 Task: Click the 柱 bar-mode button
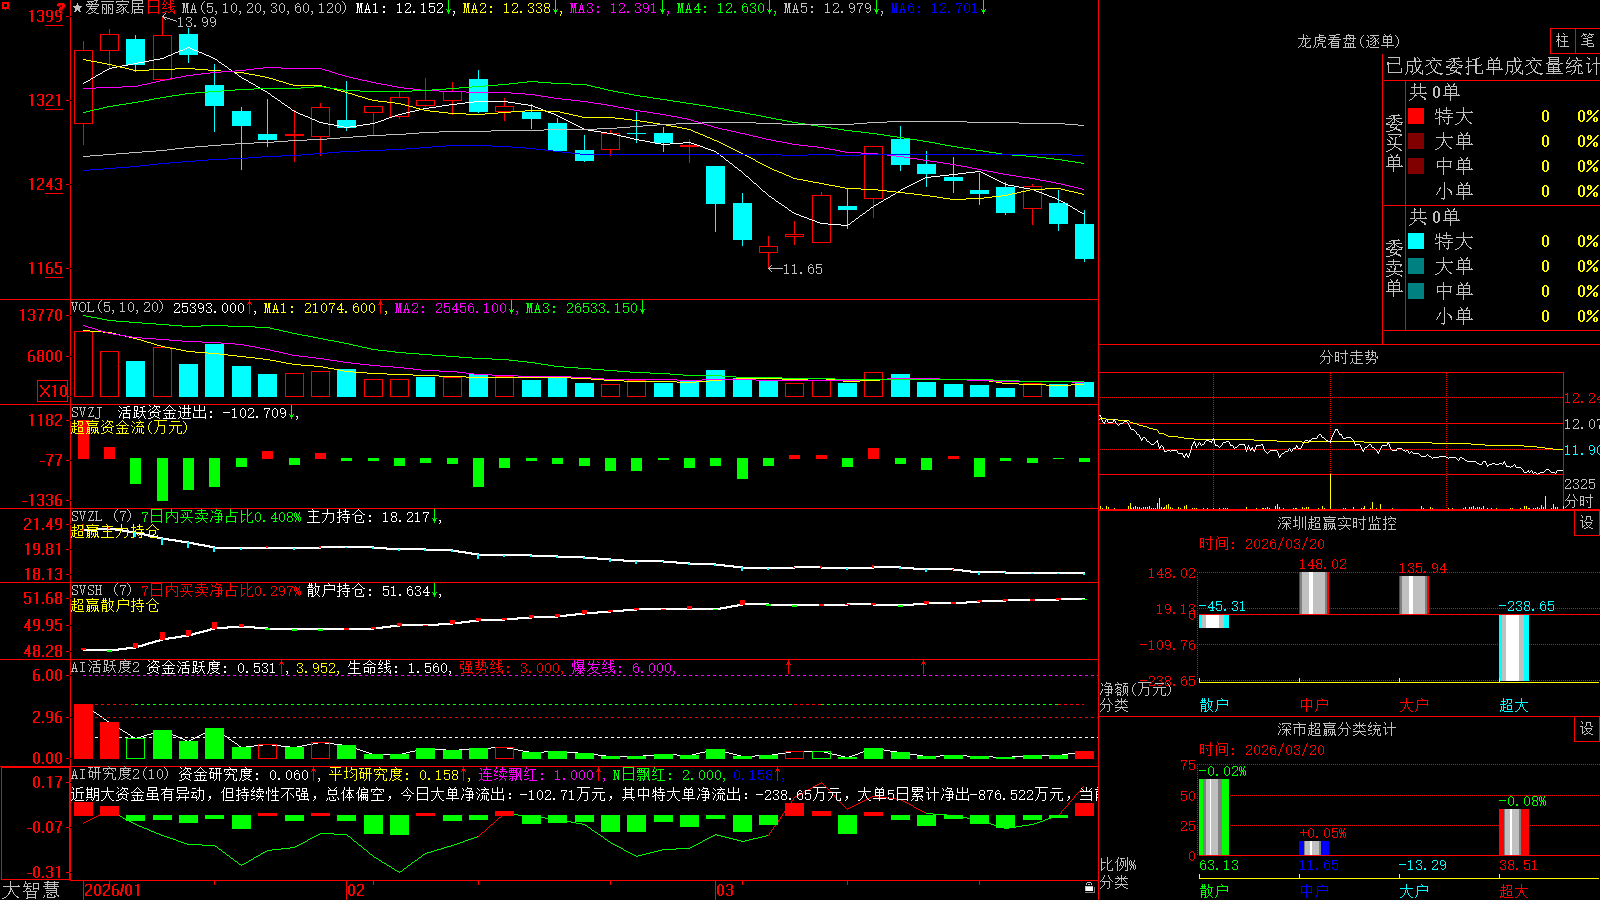[1562, 40]
